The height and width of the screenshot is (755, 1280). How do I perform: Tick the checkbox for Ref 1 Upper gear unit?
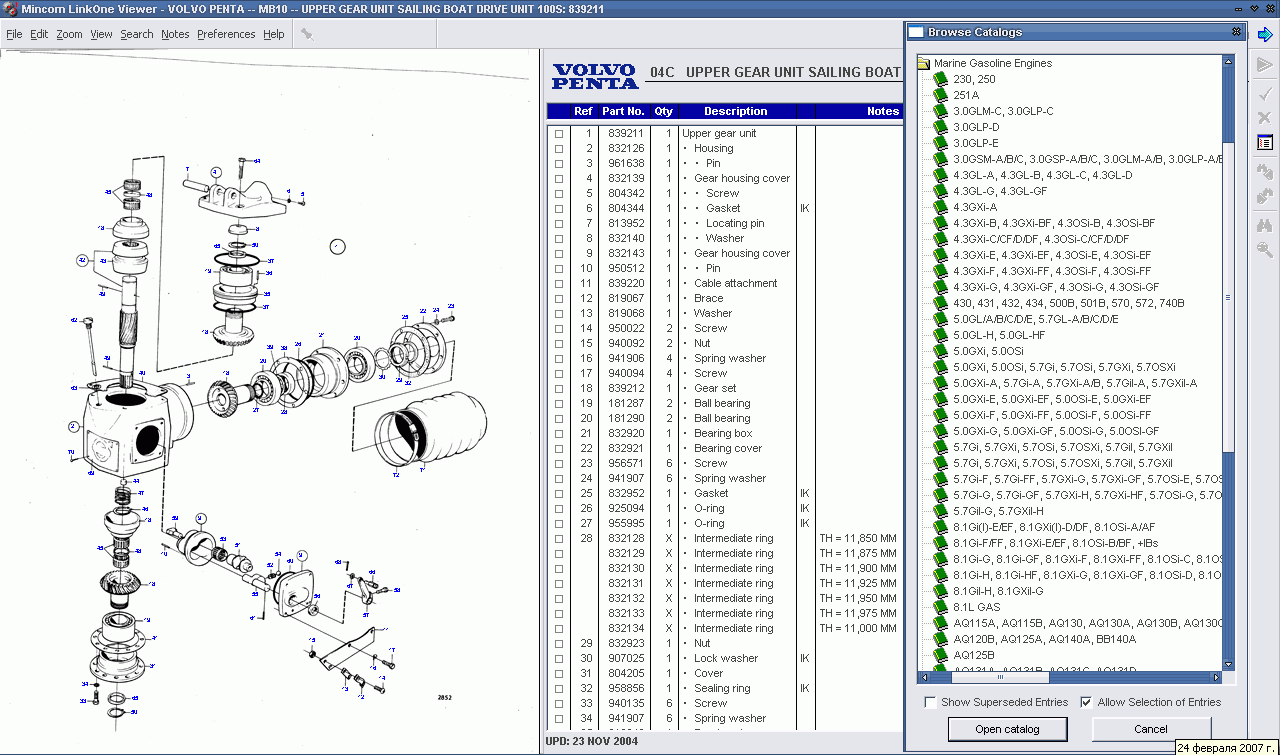[x=559, y=133]
